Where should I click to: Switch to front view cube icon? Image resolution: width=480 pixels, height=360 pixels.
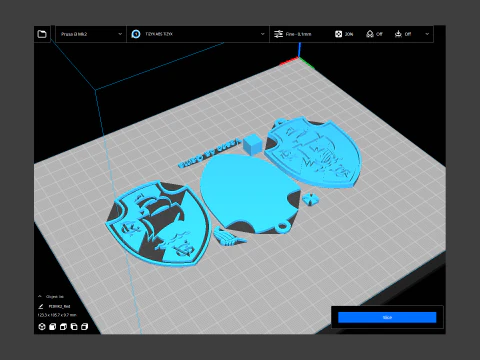[52, 327]
